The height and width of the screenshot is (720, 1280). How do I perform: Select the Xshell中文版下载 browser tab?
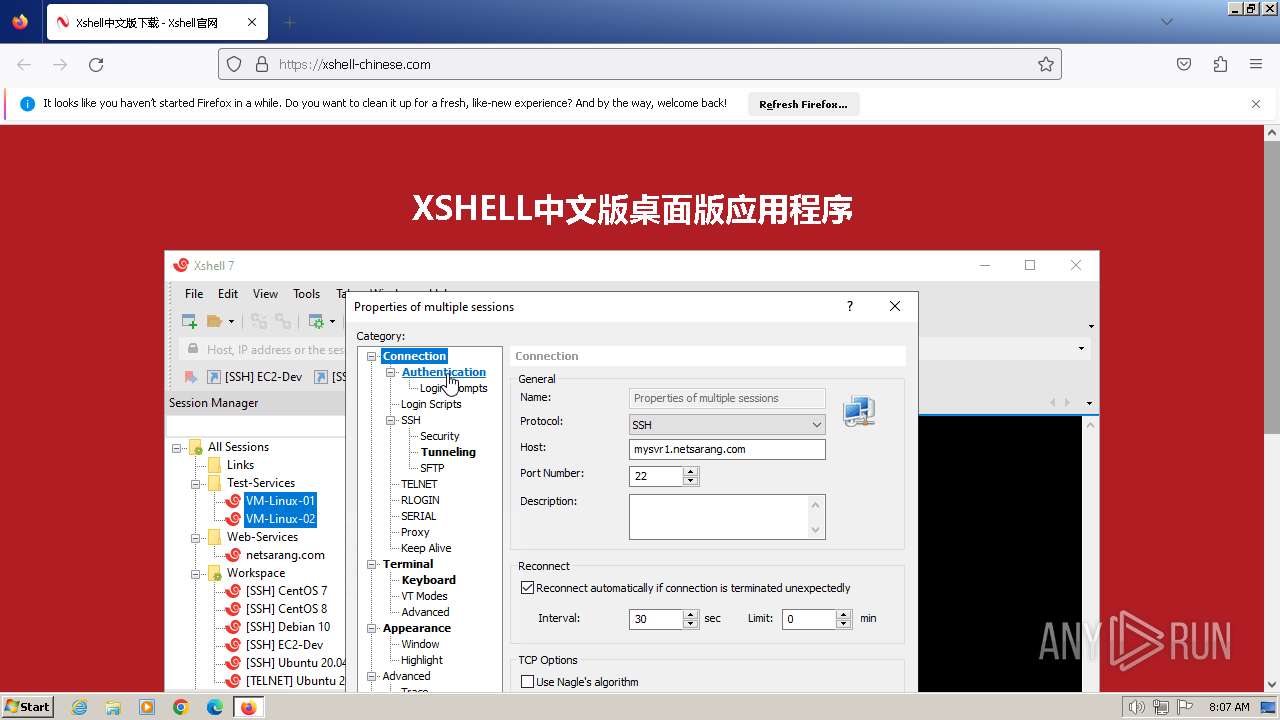pos(155,22)
